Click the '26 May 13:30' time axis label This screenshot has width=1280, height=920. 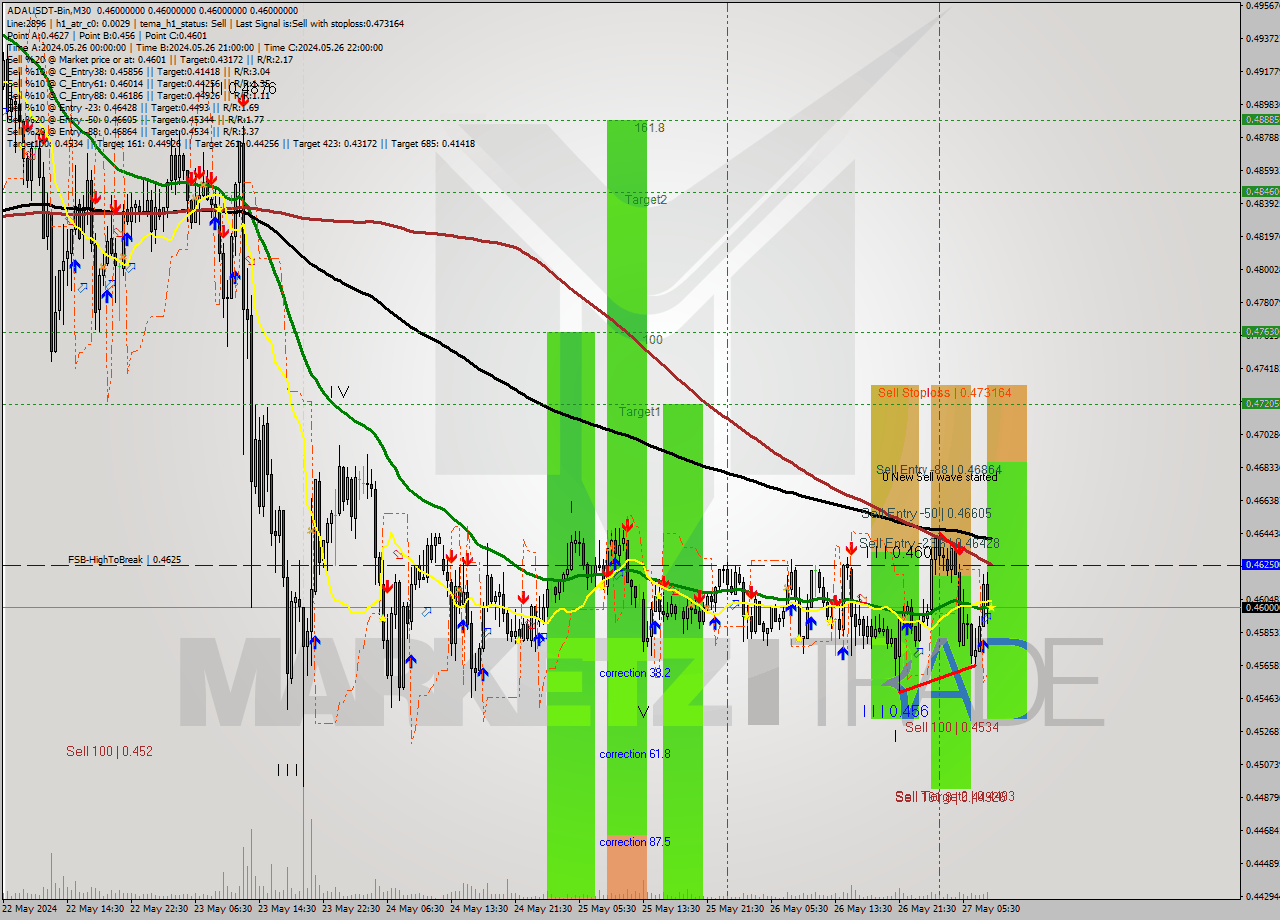[863, 909]
